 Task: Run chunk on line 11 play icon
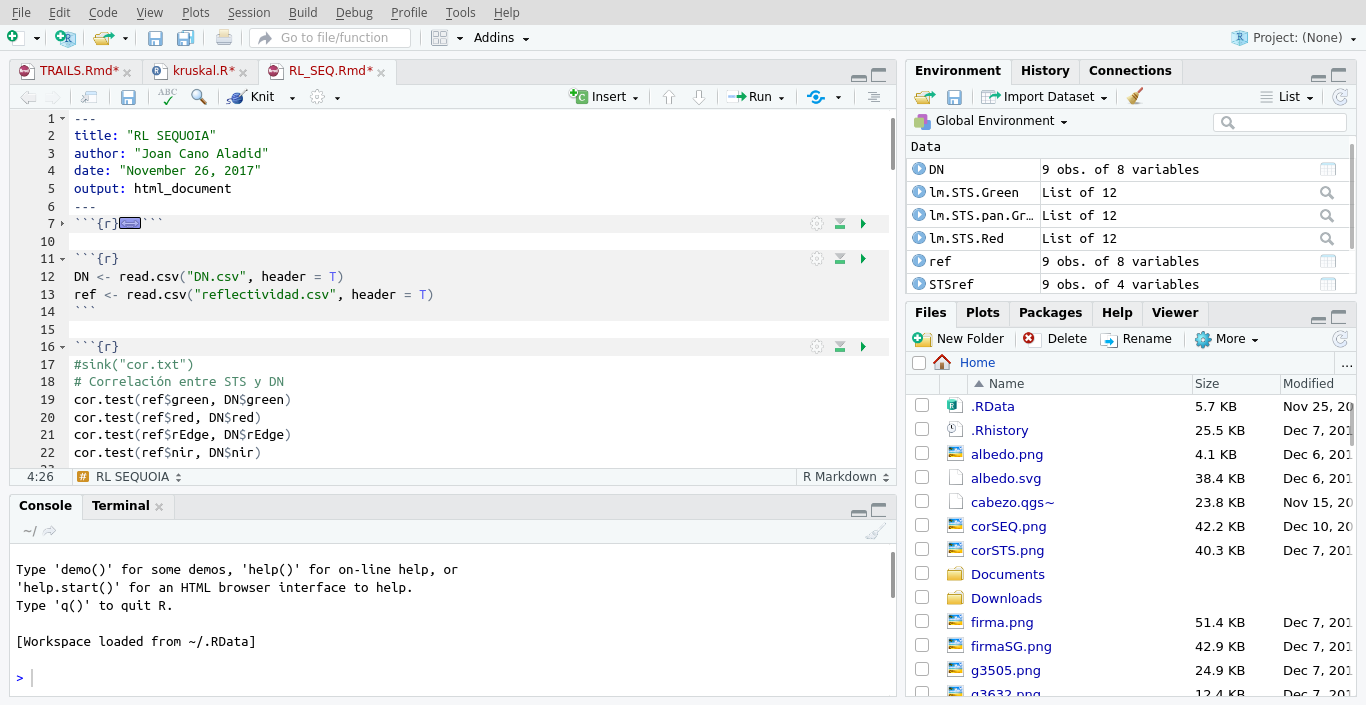click(863, 259)
